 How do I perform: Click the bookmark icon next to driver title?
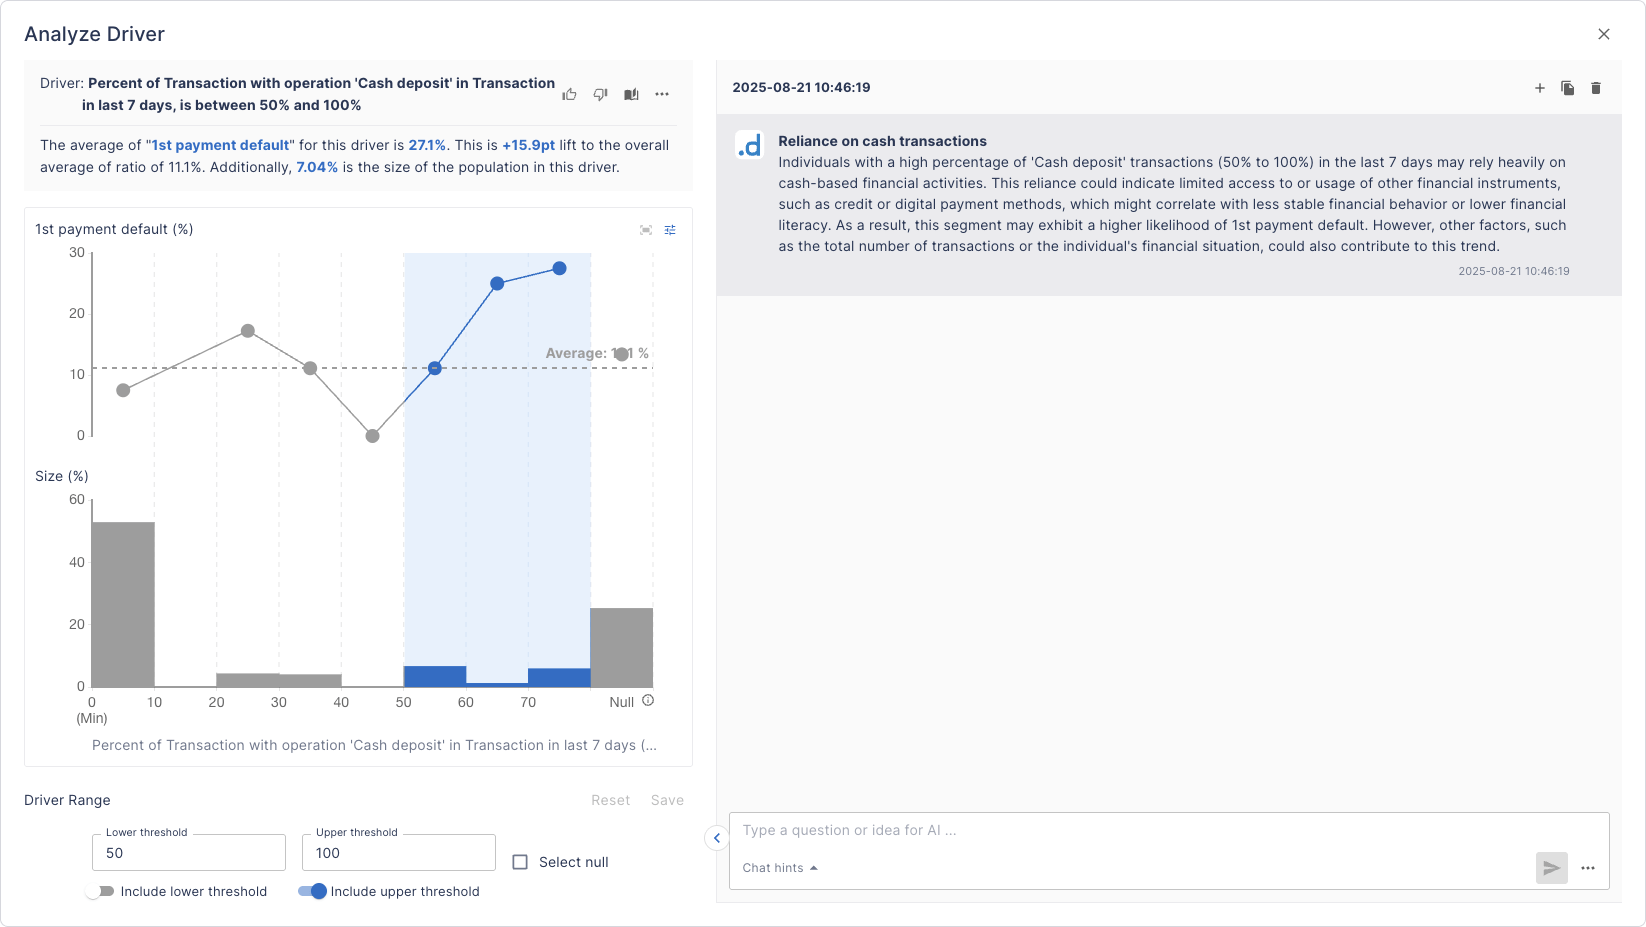click(x=631, y=94)
